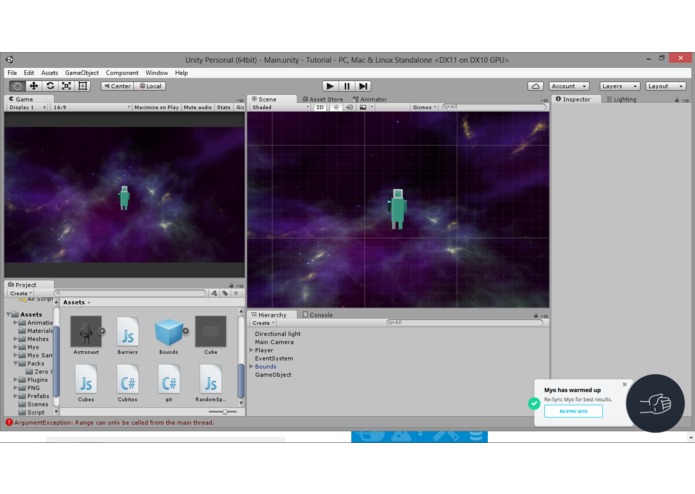Screen dimensions: 695x494
Task: Open the Window menu
Action: (156, 73)
